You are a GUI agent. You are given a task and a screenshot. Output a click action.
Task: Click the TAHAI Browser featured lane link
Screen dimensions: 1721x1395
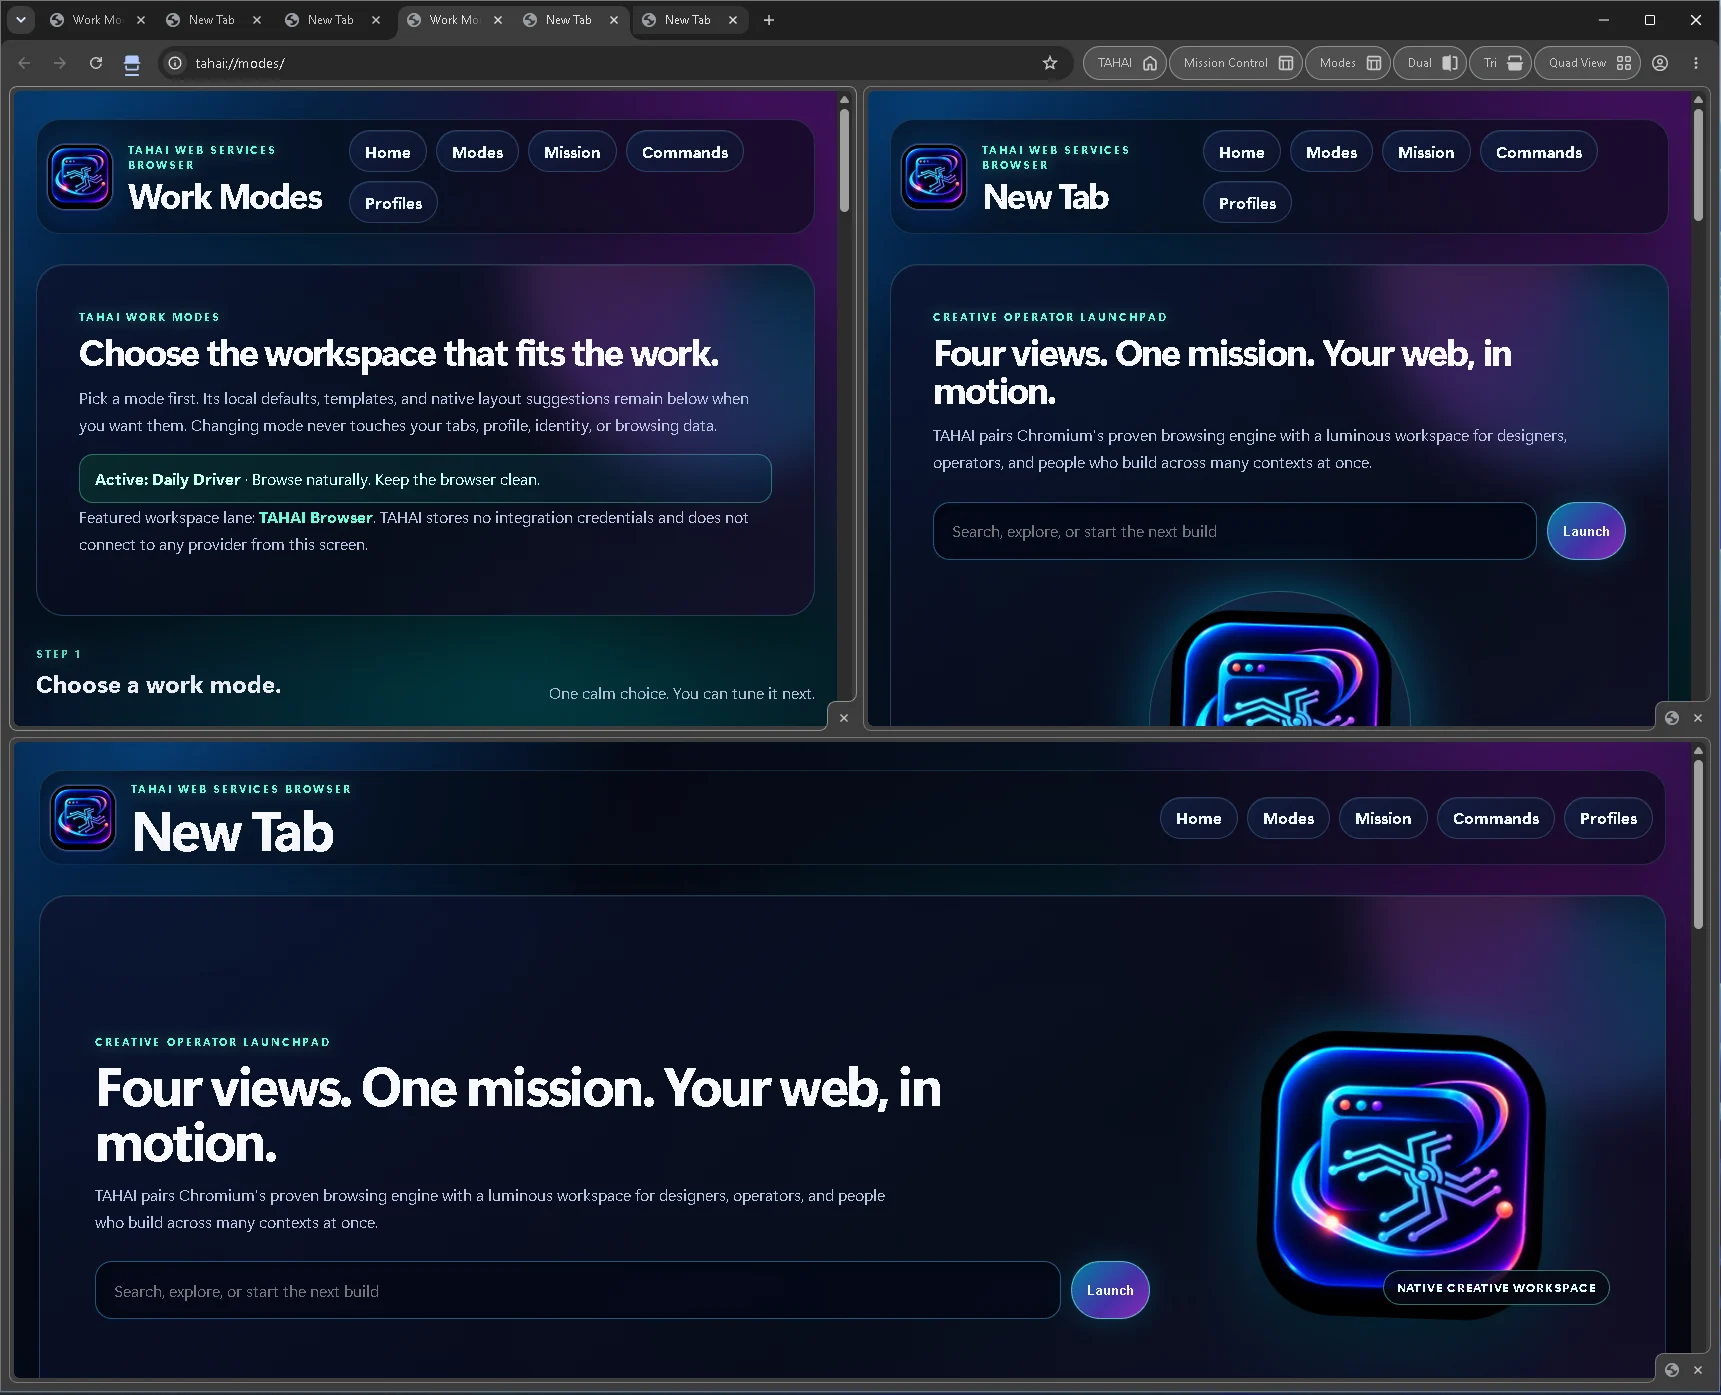(315, 518)
